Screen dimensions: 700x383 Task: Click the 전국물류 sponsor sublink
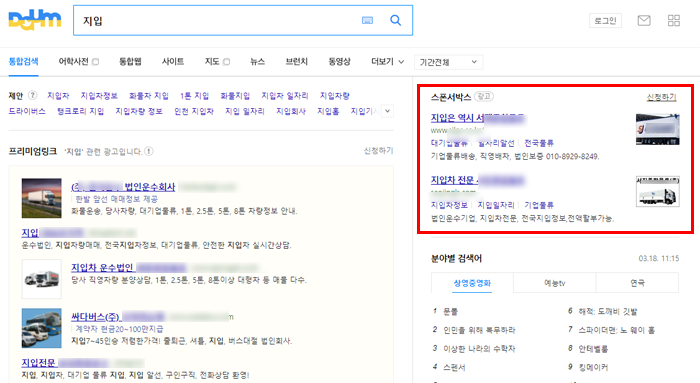point(539,143)
